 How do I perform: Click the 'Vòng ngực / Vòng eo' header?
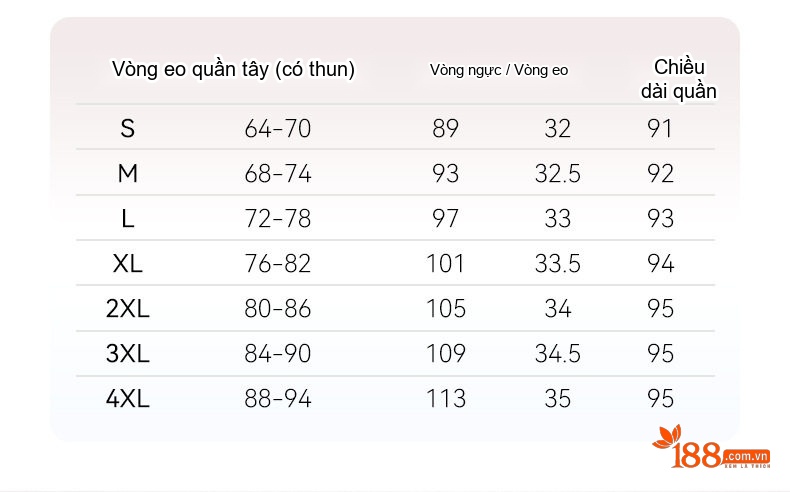(x=499, y=70)
